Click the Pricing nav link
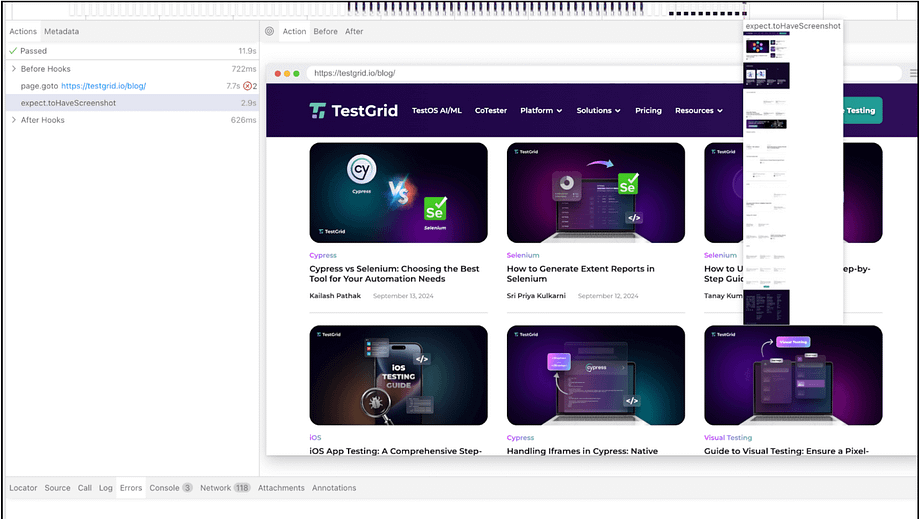Screen dimensions: 919x519 pos(648,110)
